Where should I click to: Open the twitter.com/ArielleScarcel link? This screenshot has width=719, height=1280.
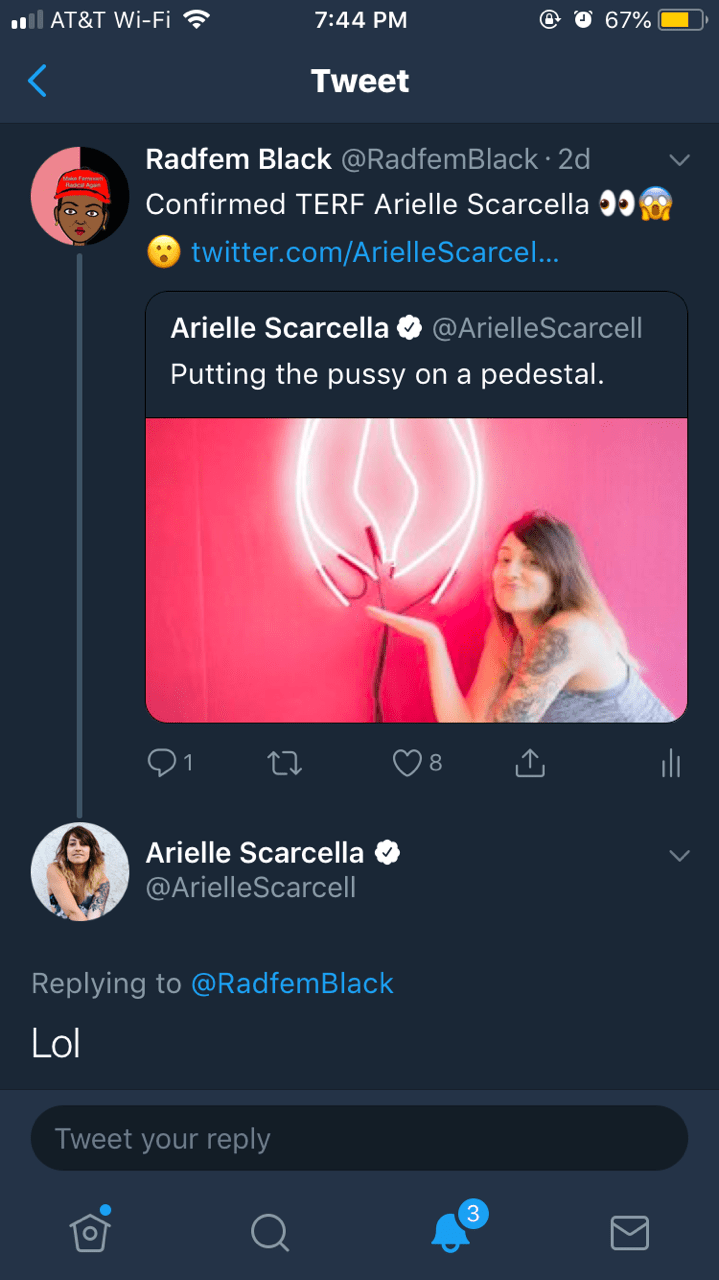(x=375, y=252)
